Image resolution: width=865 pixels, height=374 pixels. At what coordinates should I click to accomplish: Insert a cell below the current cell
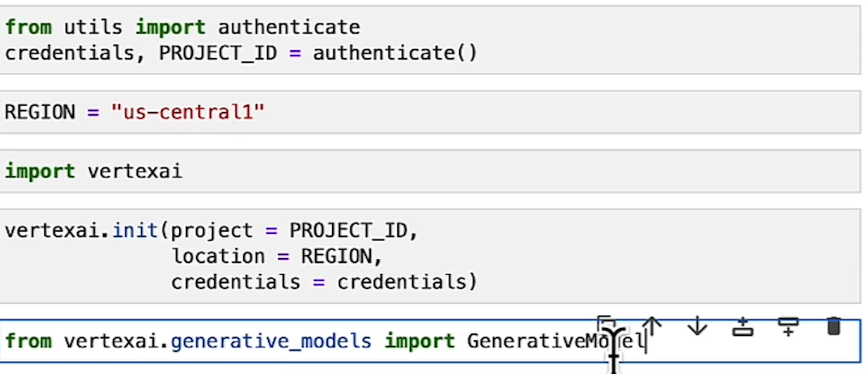[788, 326]
